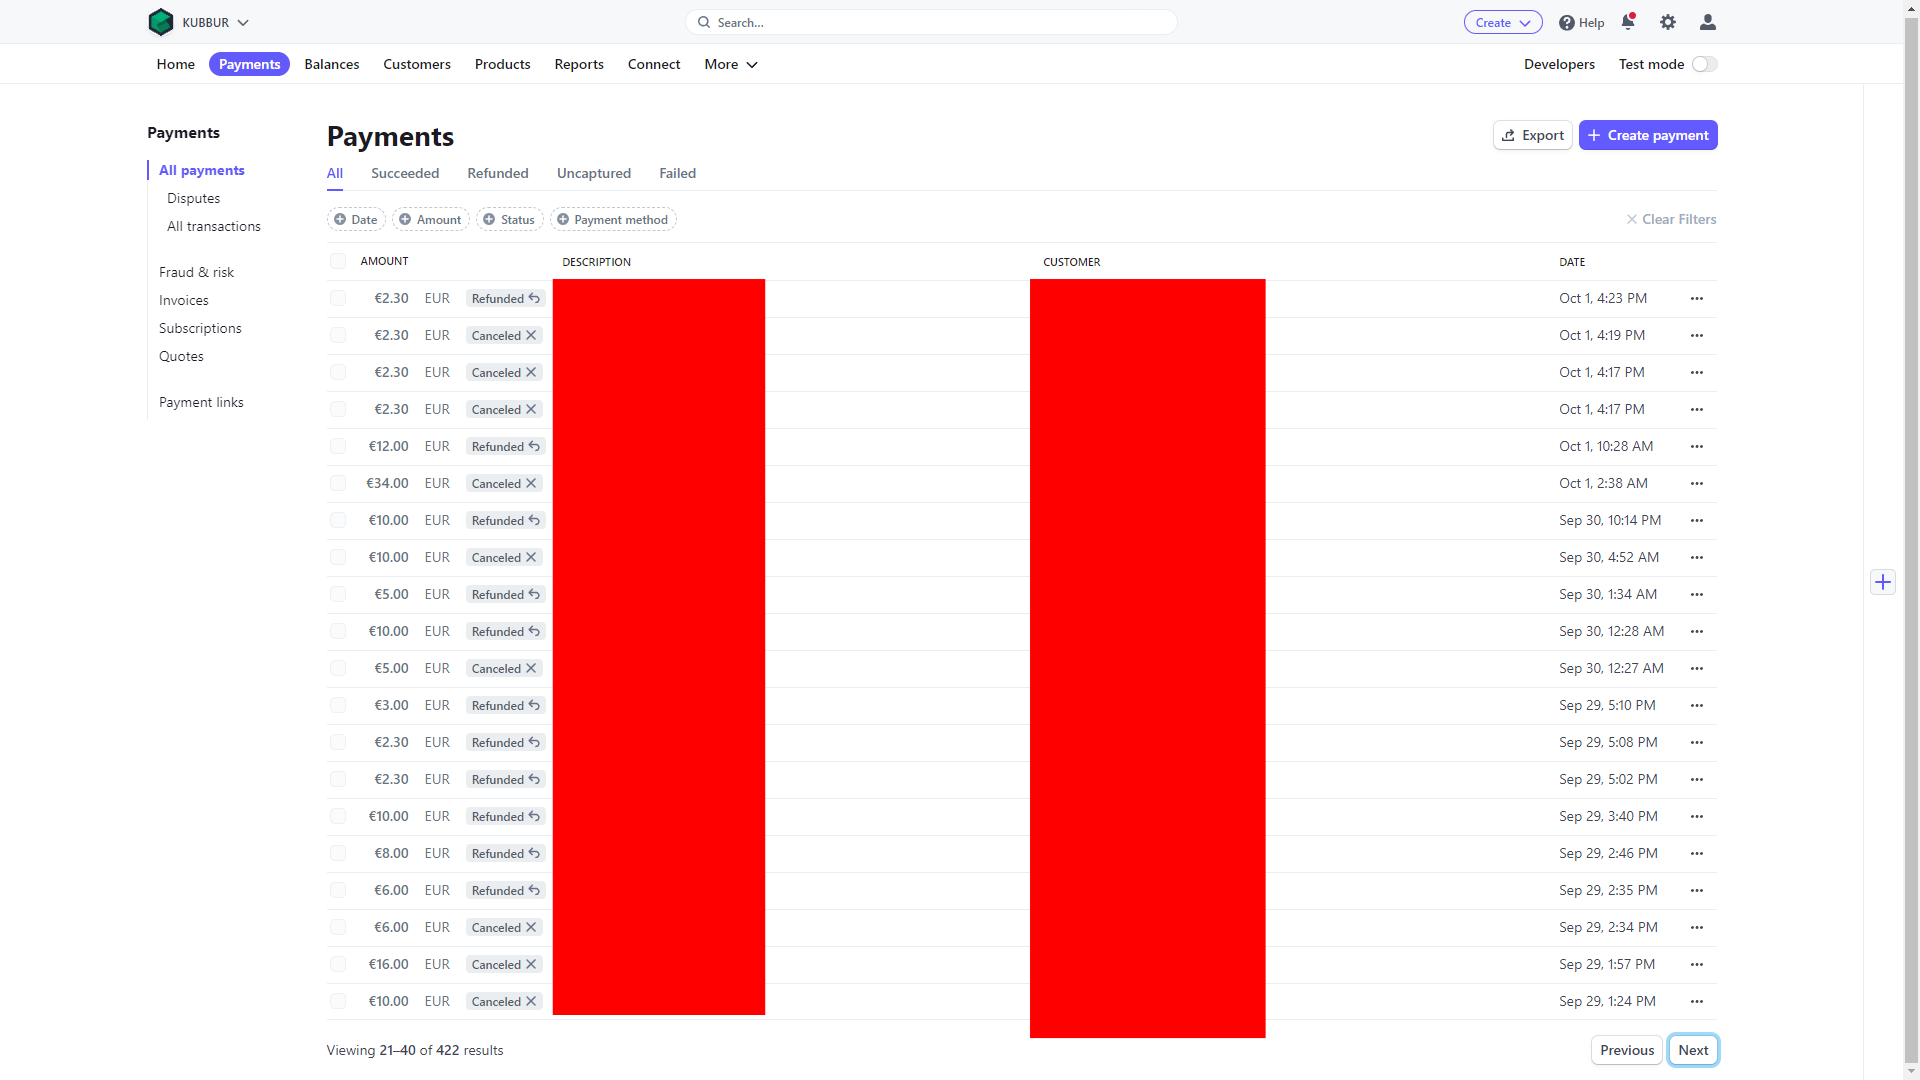Click the Help question mark icon
The image size is (1920, 1080).
(x=1567, y=23)
